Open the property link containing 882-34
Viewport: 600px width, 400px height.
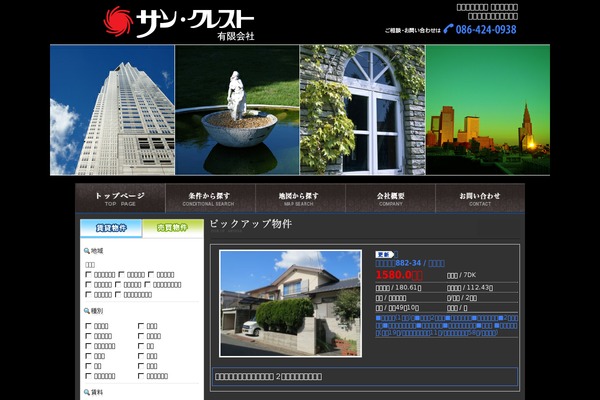click(x=410, y=263)
